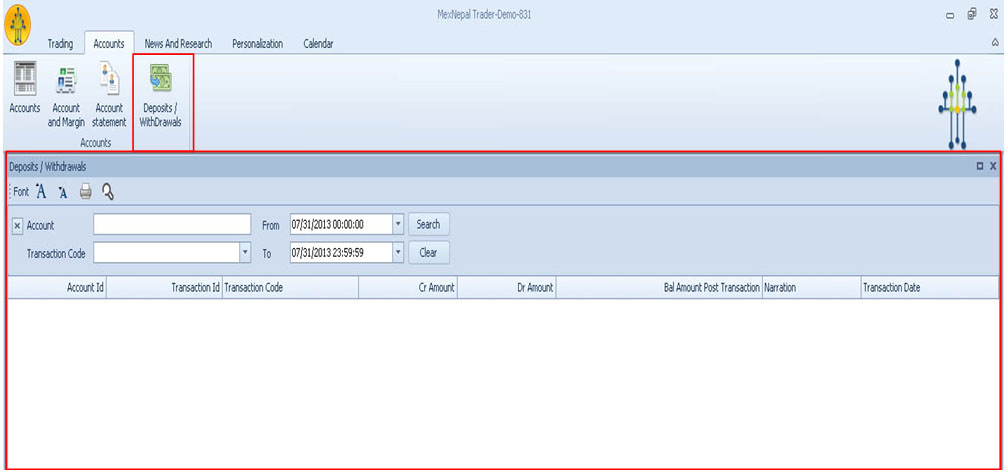Click the Search button

[x=428, y=225]
